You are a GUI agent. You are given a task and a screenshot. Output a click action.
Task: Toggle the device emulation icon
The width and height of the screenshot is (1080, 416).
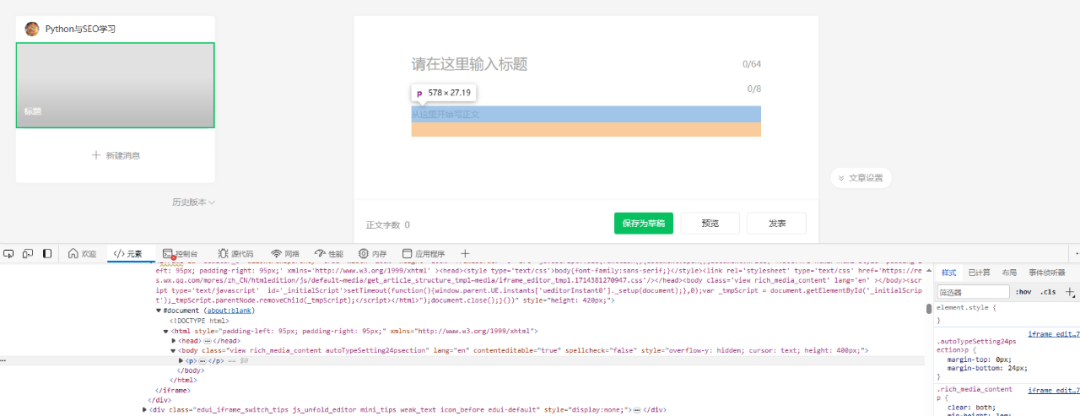click(x=28, y=253)
